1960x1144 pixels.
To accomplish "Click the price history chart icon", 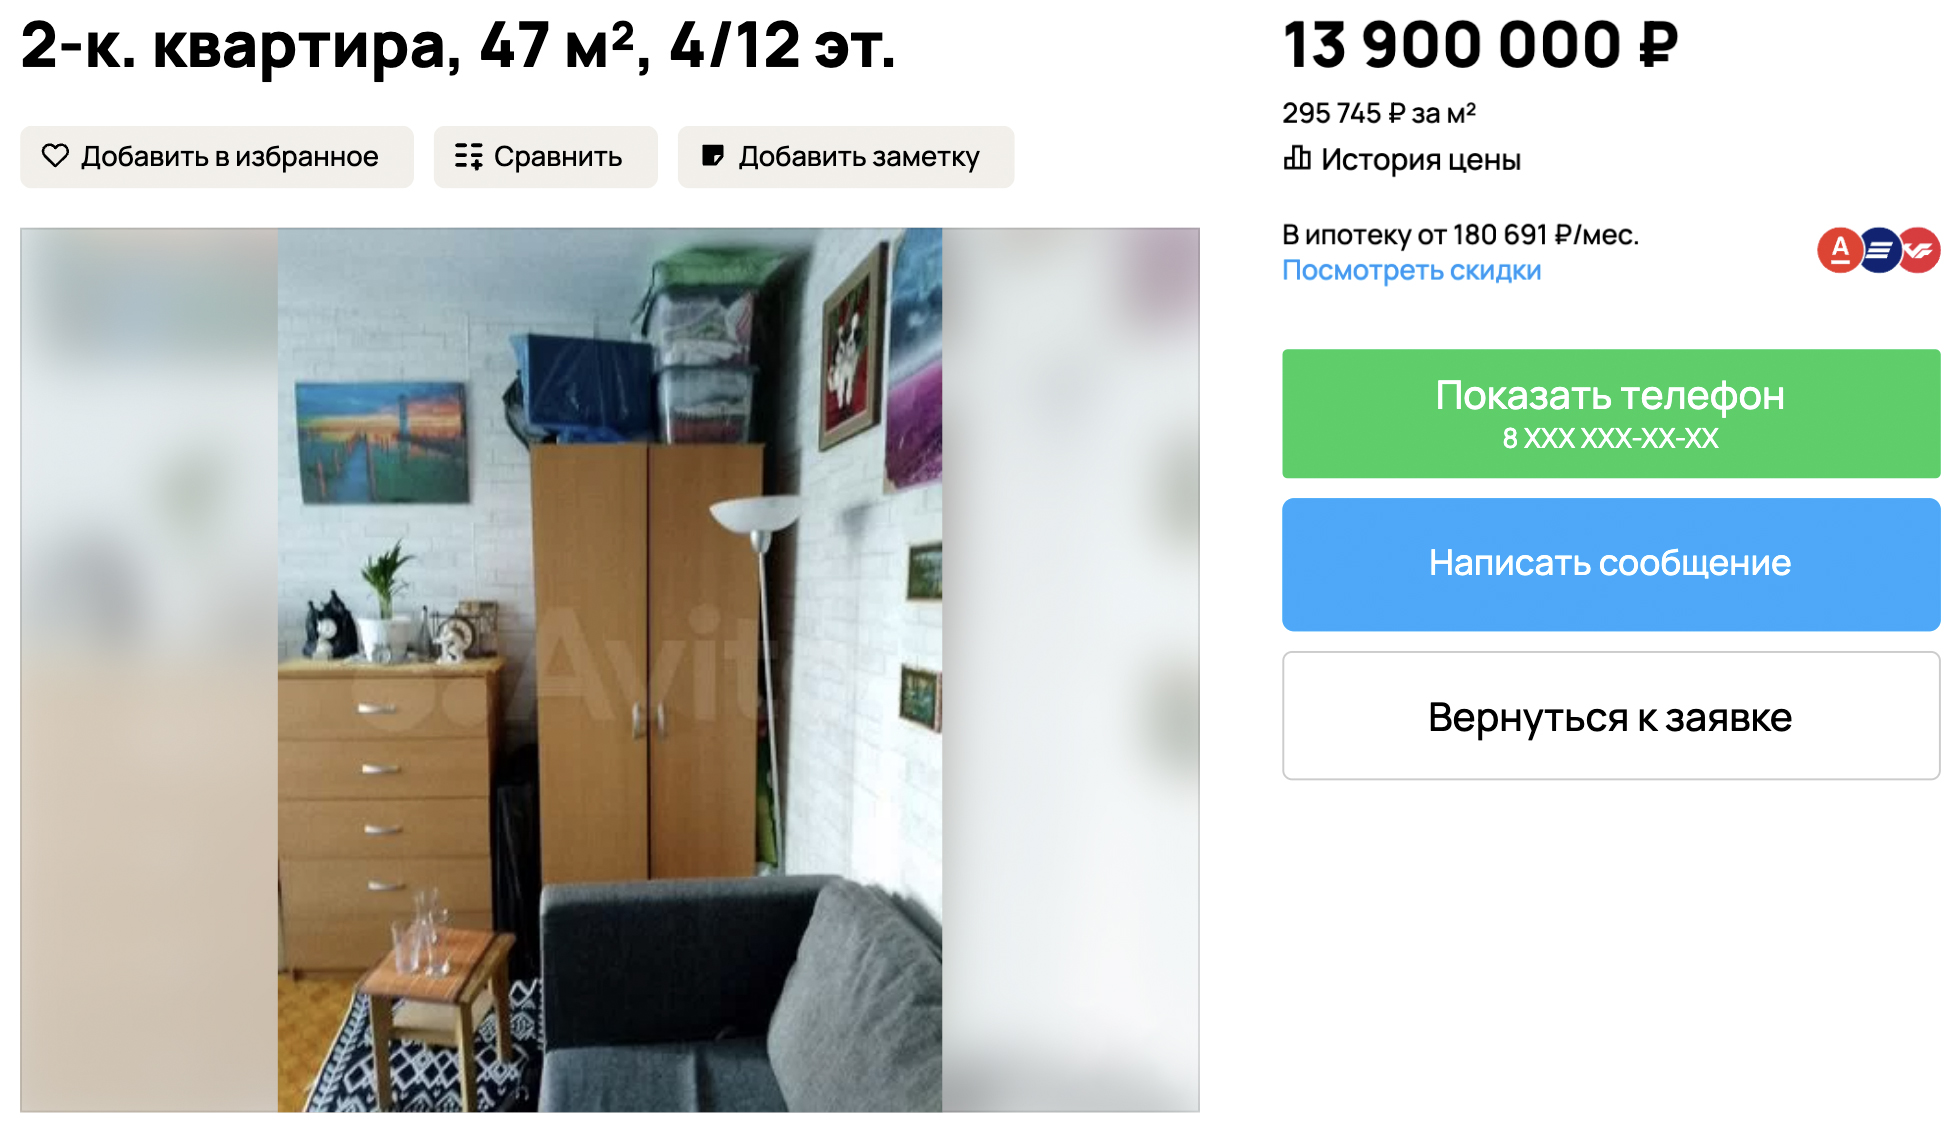I will (1297, 158).
